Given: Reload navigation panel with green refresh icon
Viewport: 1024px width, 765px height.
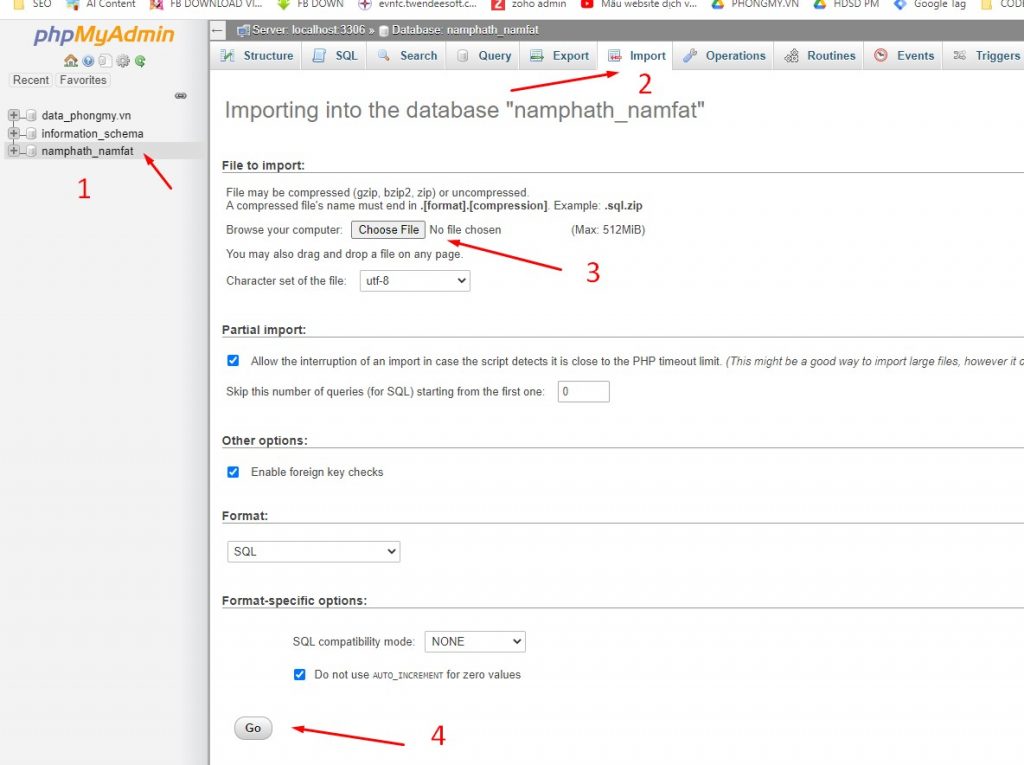Looking at the screenshot, I should [140, 61].
